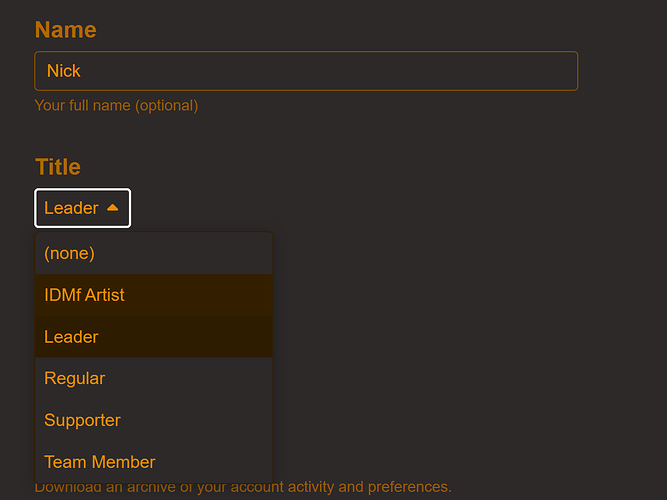Focus the Name input field

[x=305, y=71]
